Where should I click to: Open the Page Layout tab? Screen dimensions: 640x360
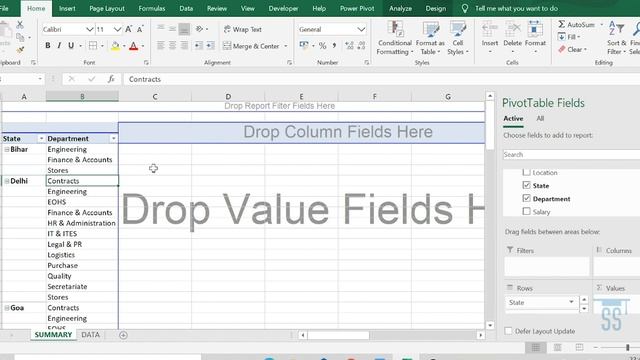(107, 9)
